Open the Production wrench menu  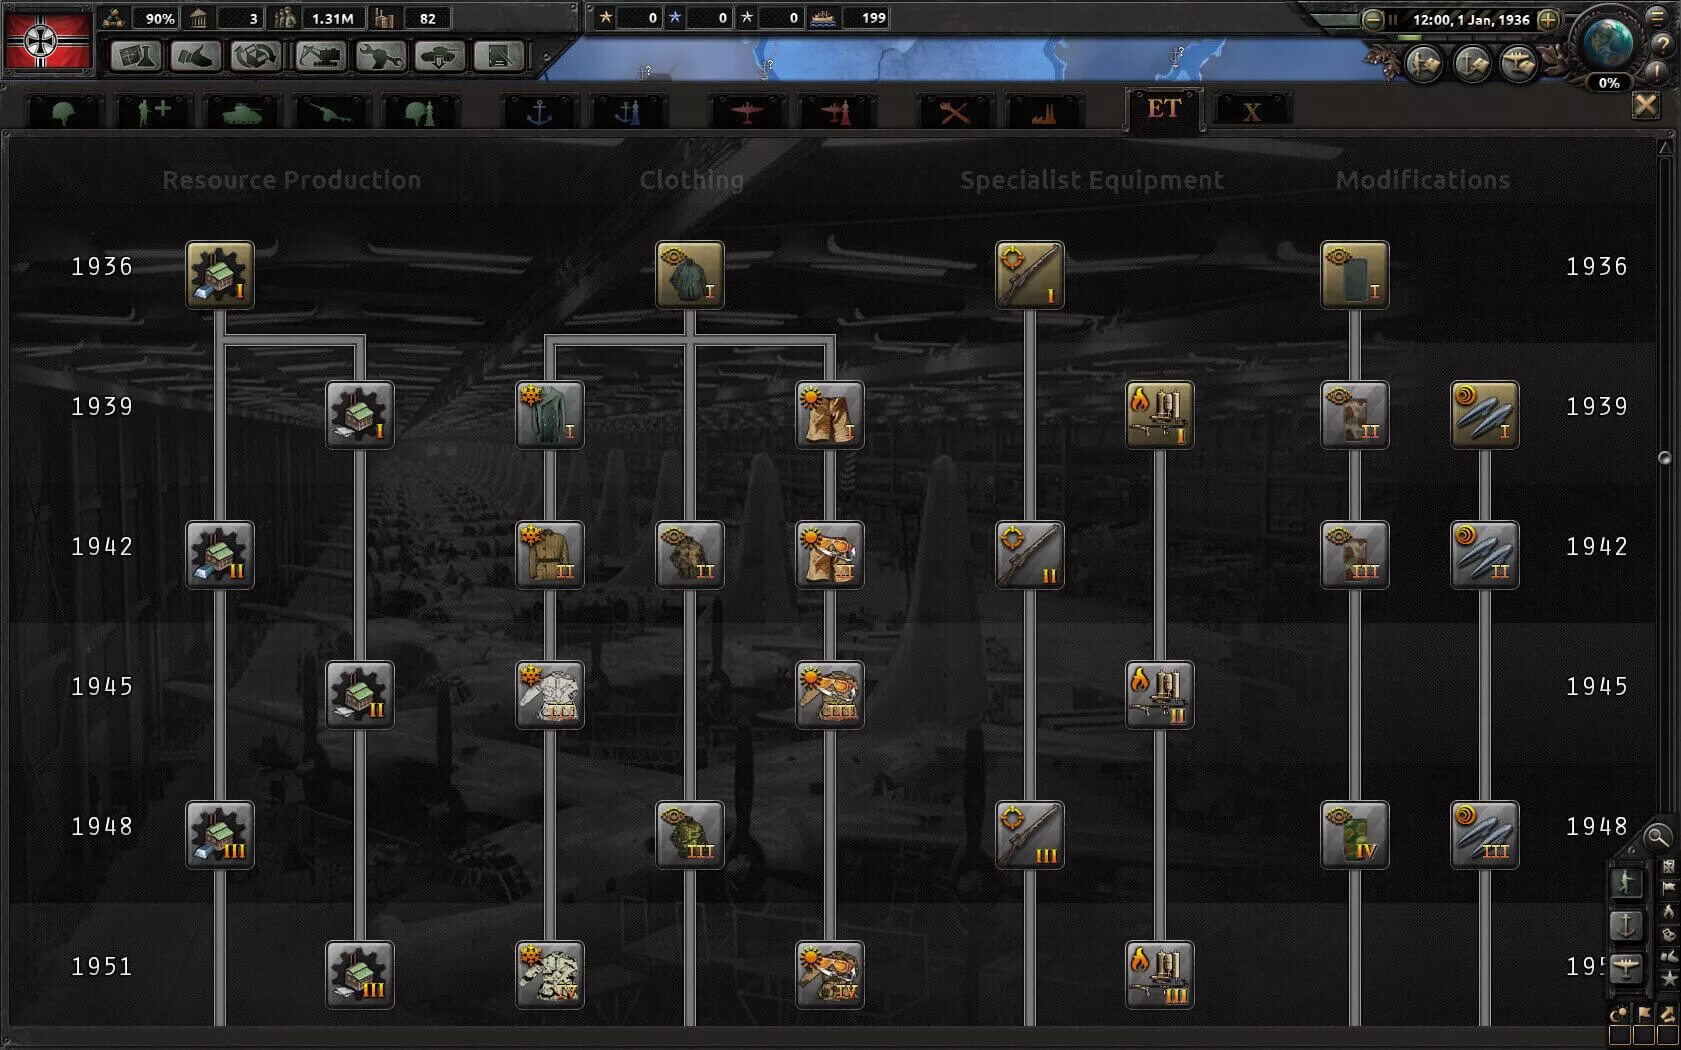tap(381, 55)
